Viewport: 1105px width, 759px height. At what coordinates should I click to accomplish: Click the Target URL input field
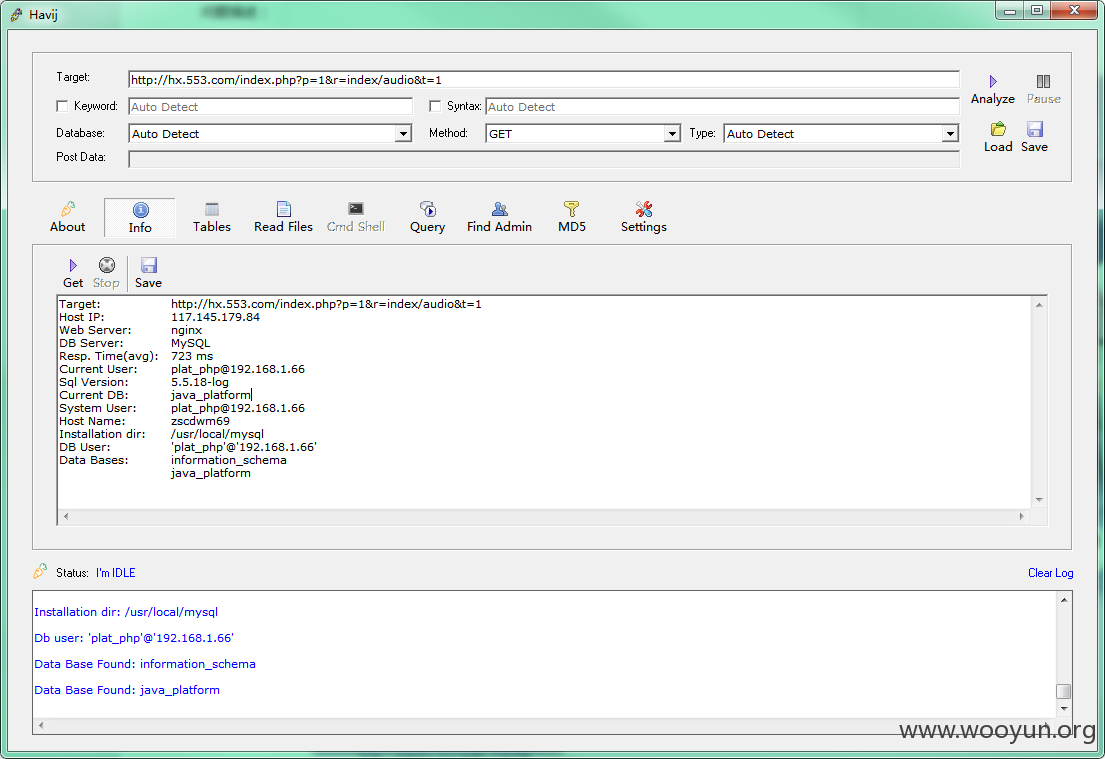coord(543,80)
